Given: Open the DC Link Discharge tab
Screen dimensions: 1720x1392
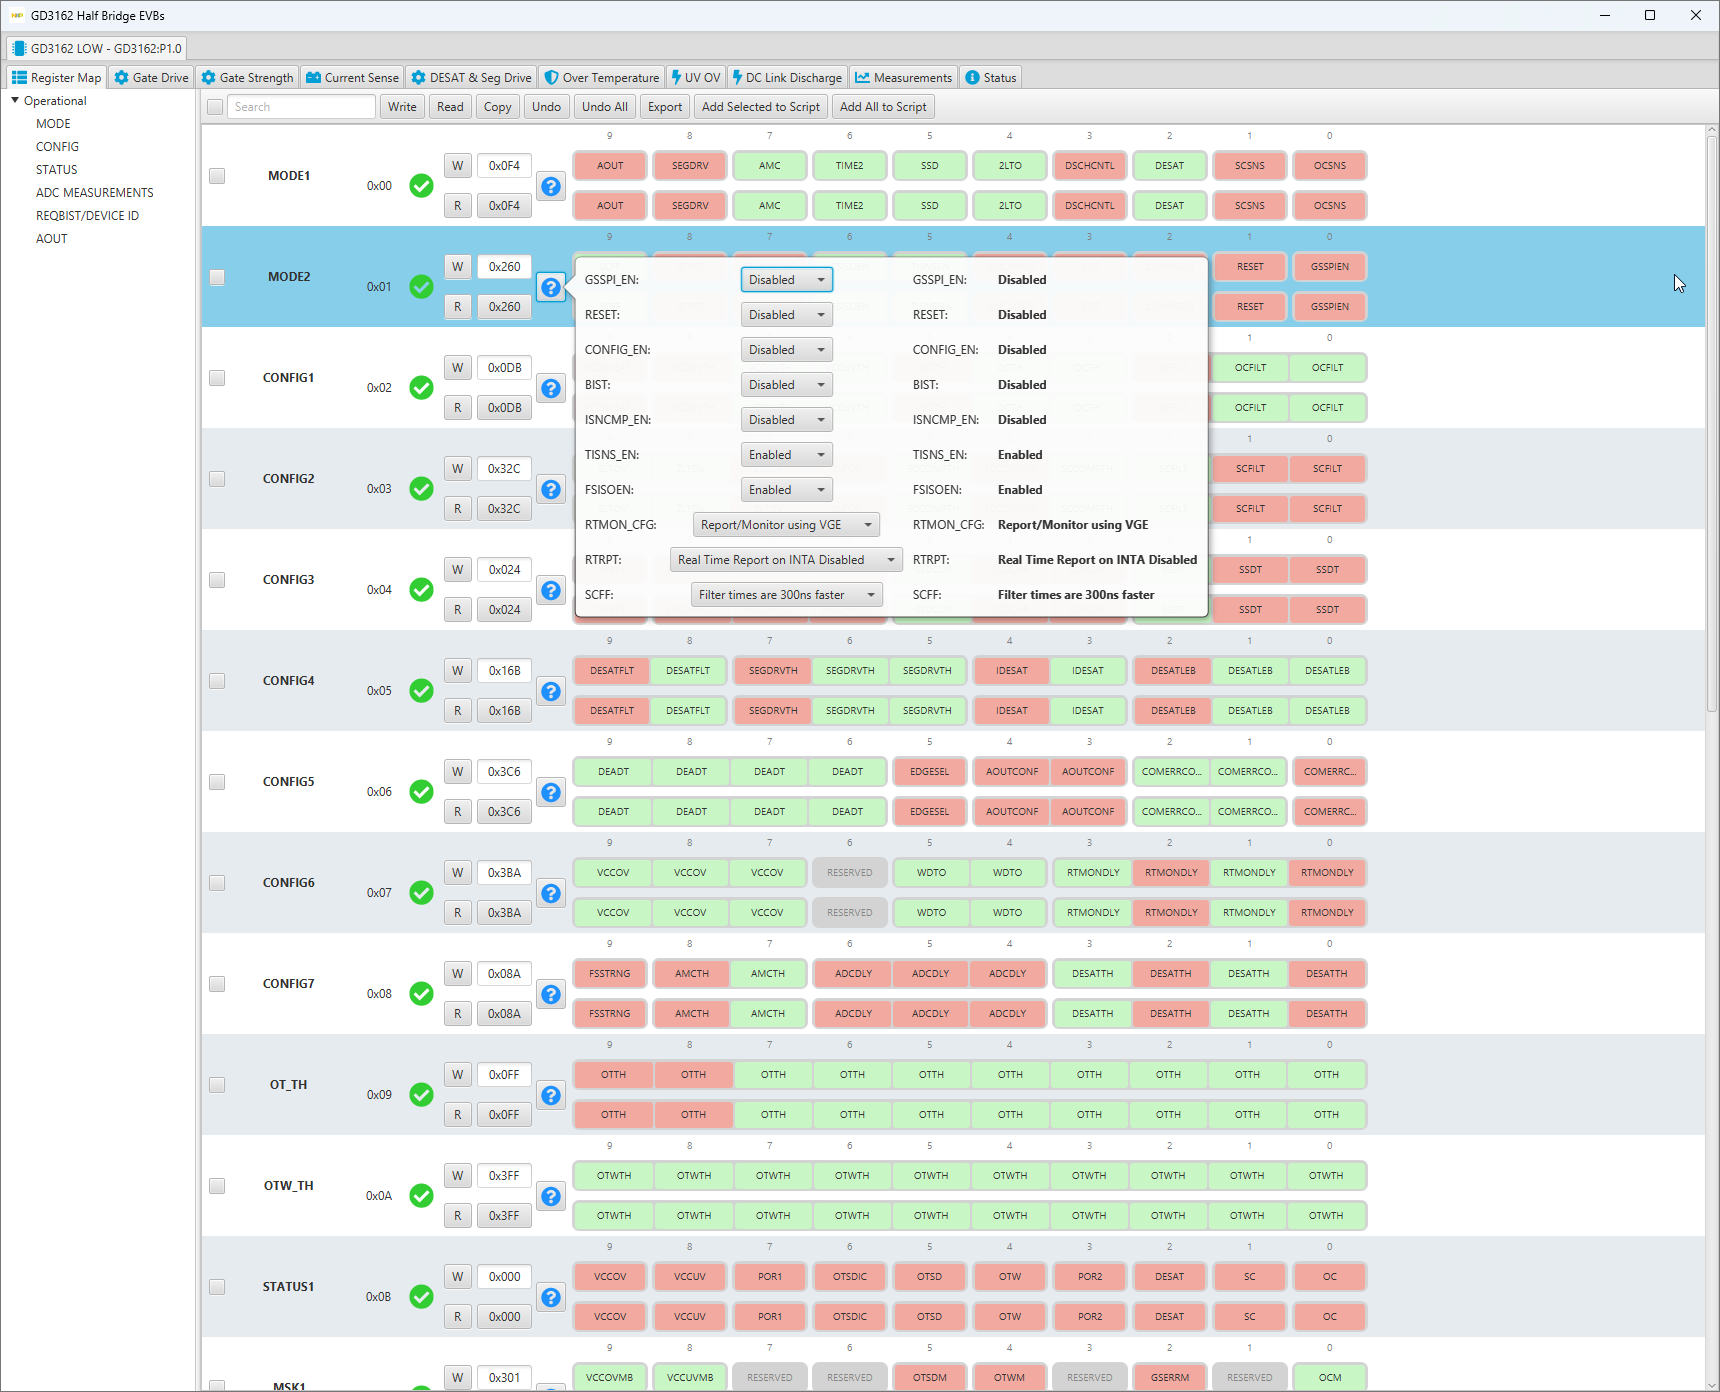Looking at the screenshot, I should pos(787,78).
